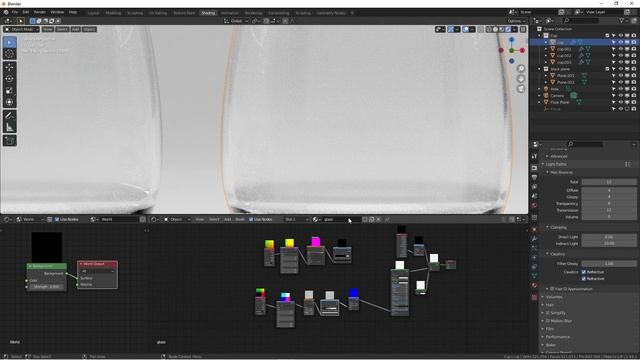
Task: Toggle Use Nodes in Object node editor
Action: pos(251,220)
